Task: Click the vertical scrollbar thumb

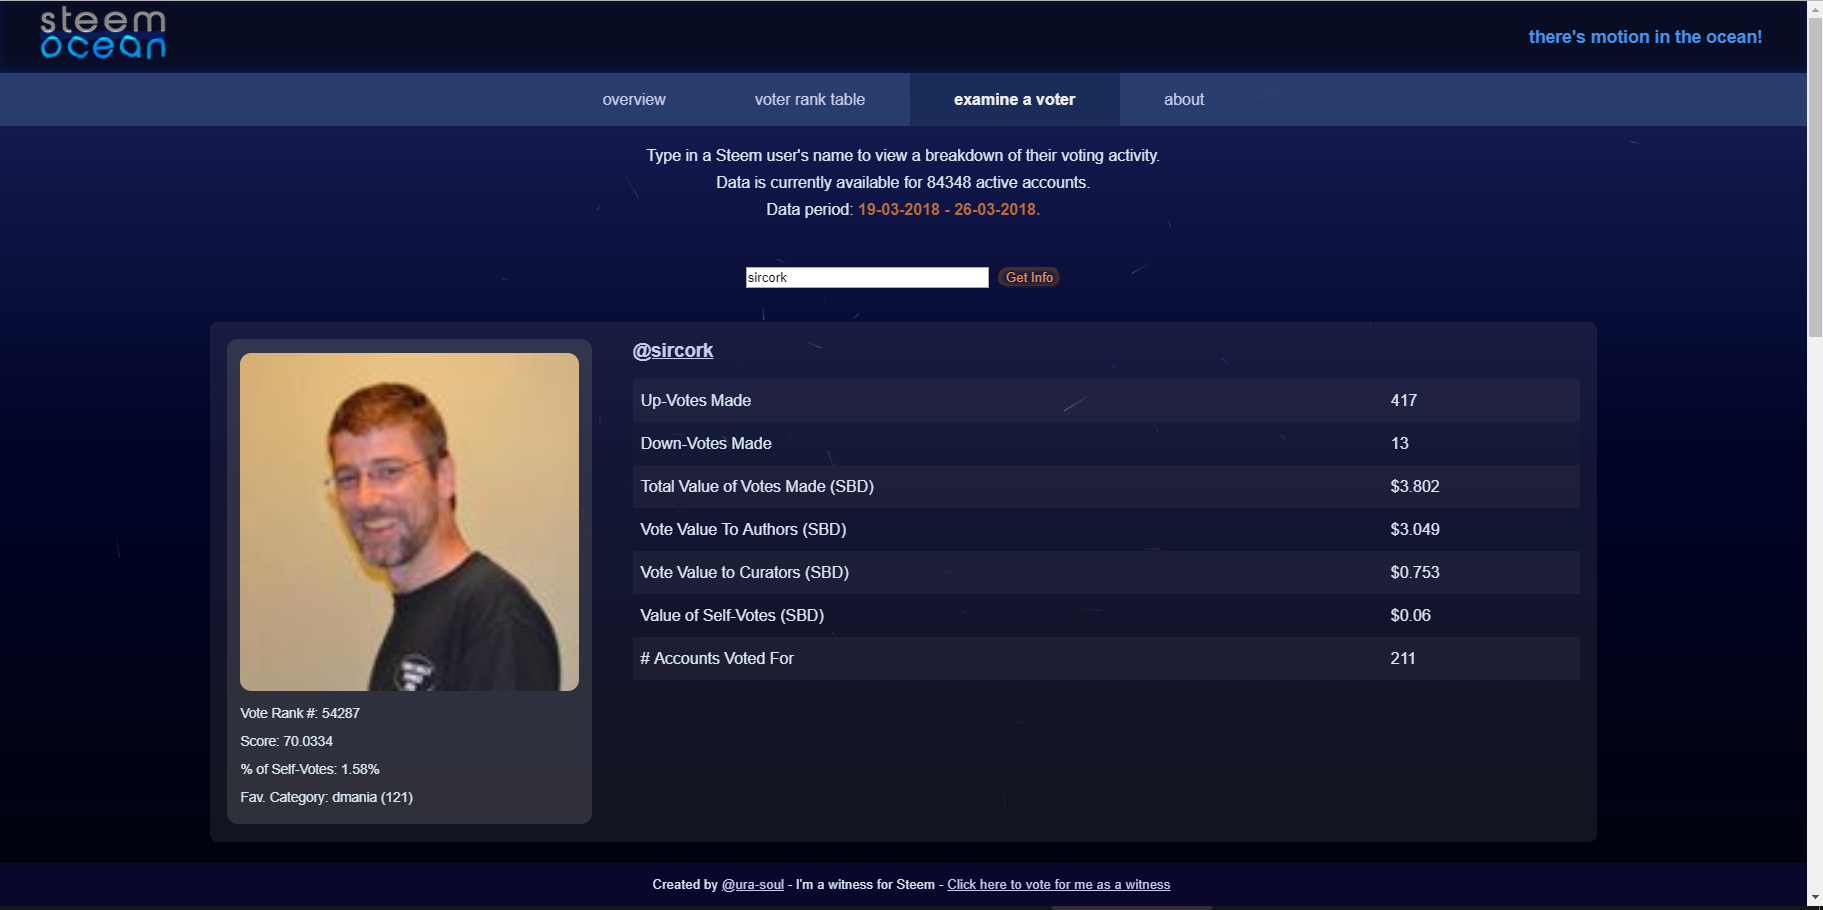Action: coord(1815,178)
